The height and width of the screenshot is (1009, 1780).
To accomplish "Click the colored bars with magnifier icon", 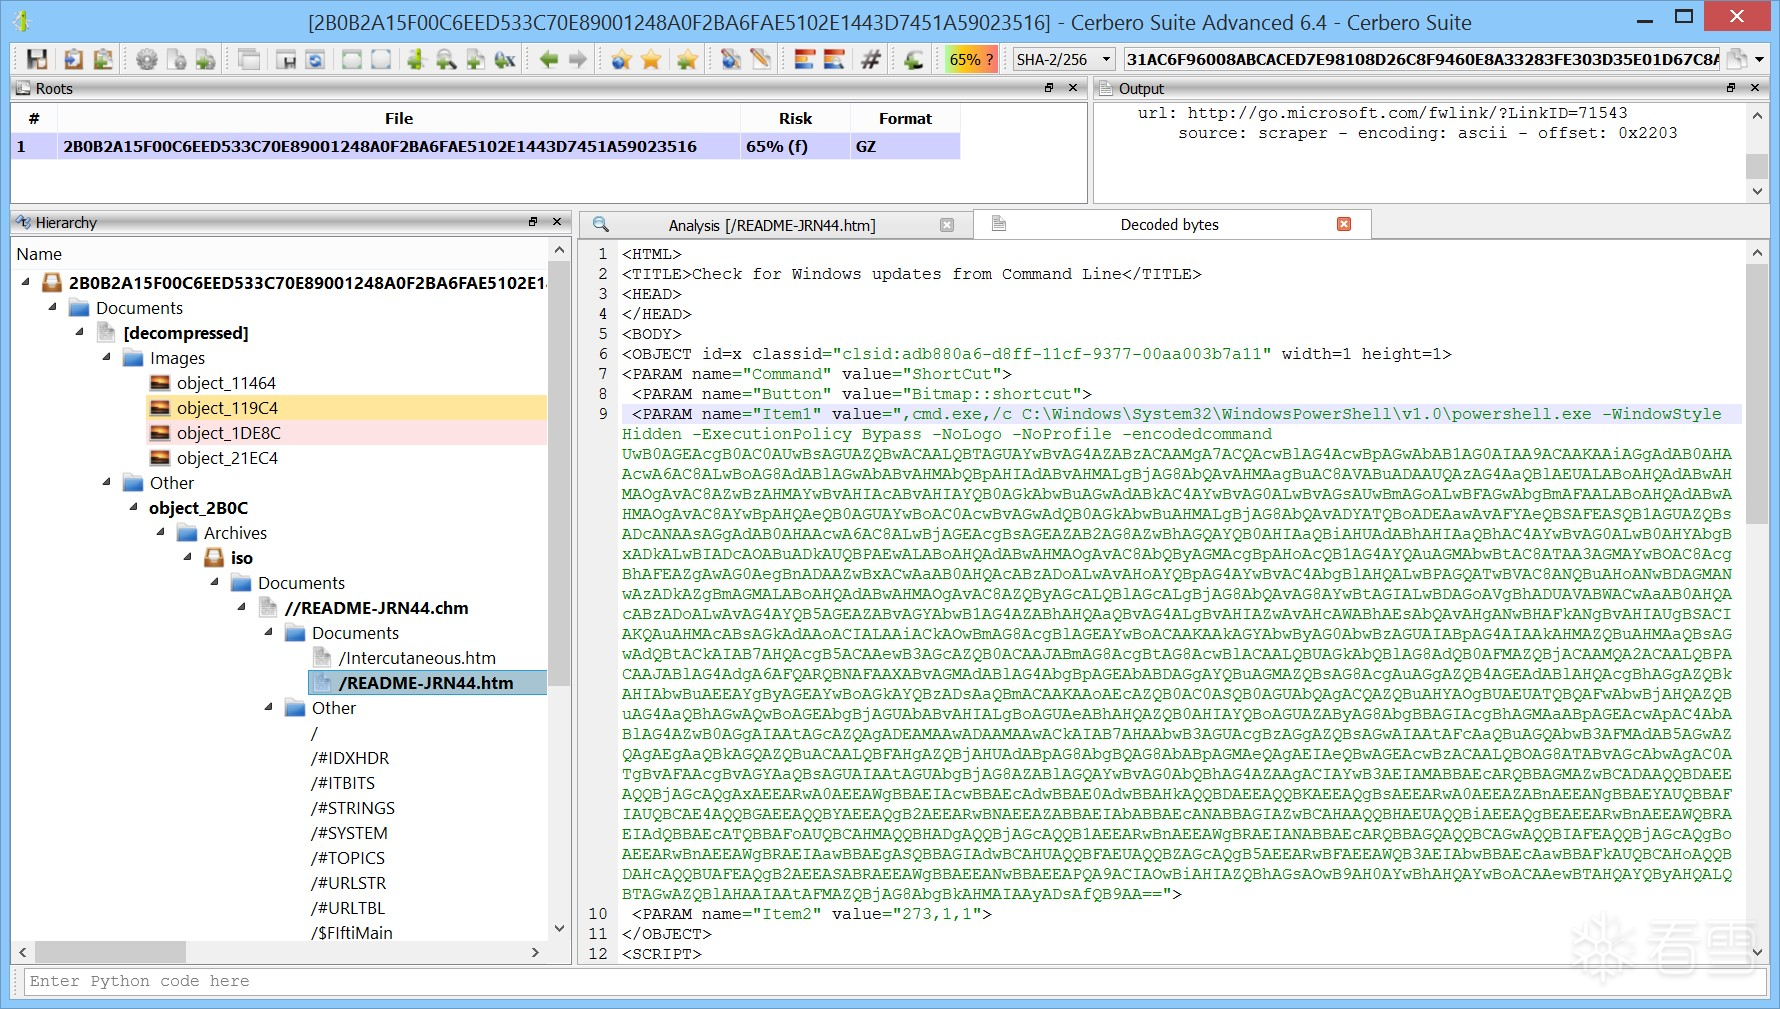I will [x=834, y=60].
